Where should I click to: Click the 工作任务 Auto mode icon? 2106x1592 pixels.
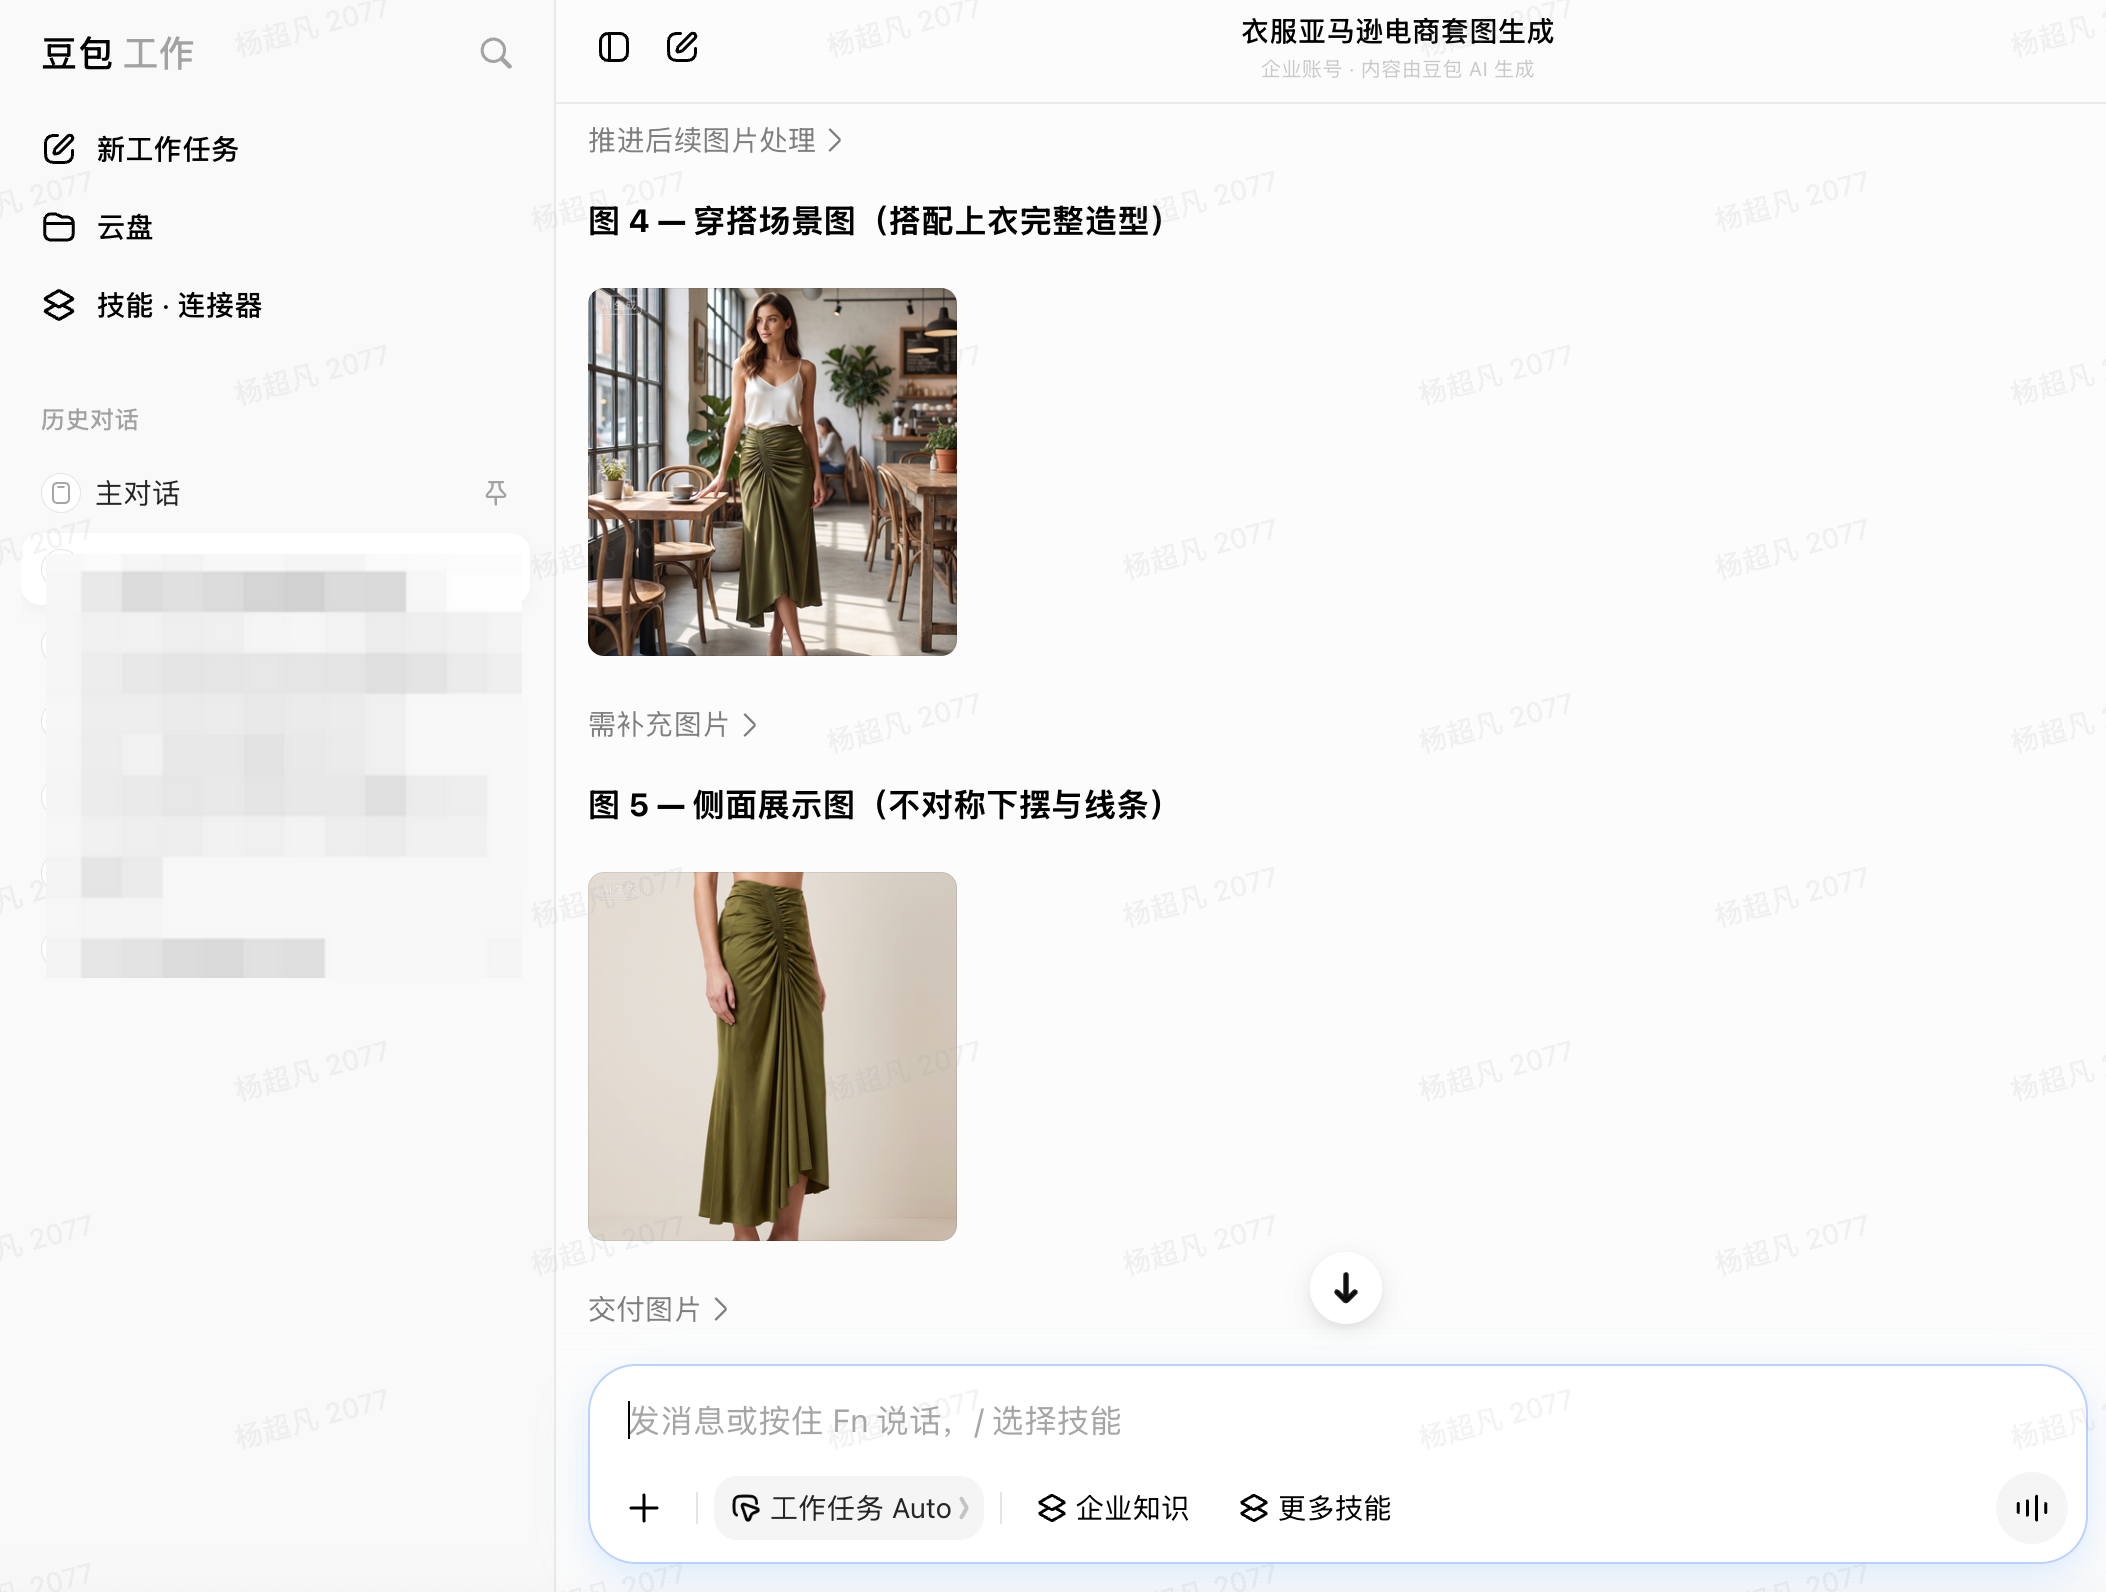tap(746, 1508)
